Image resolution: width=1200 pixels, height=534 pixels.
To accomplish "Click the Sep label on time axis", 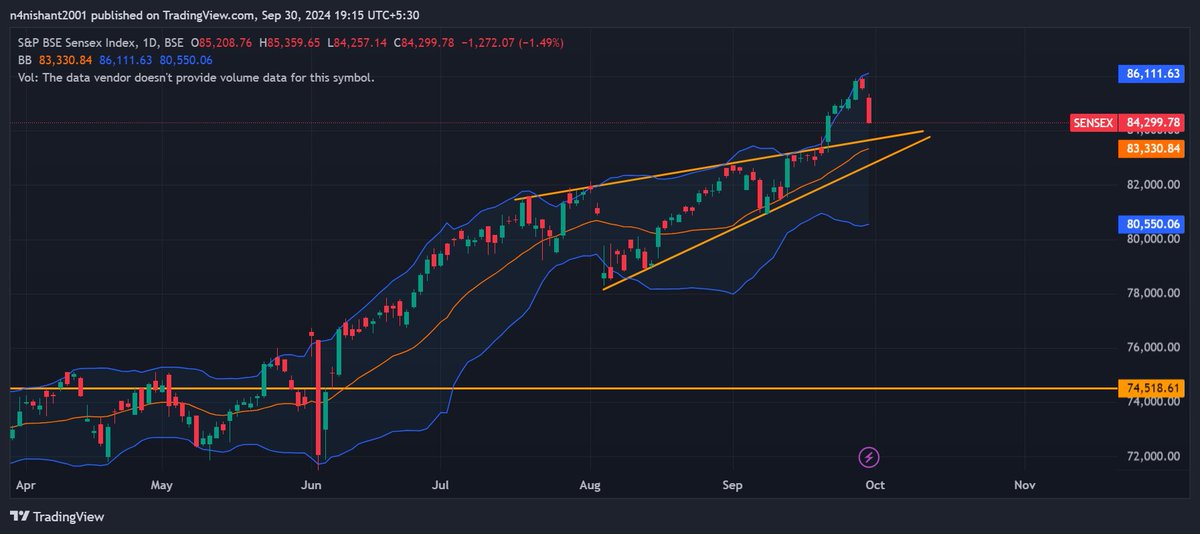I will click(734, 484).
